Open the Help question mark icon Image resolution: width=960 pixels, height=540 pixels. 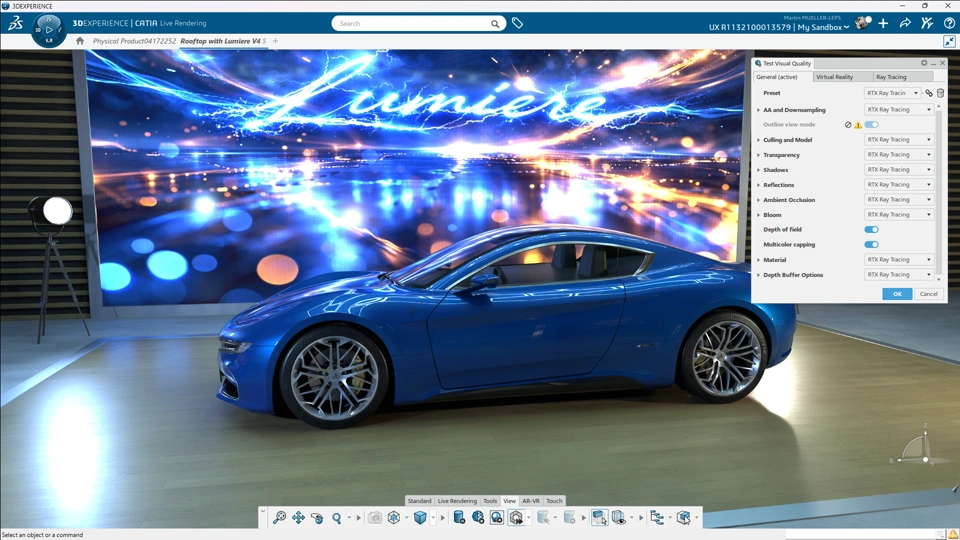tap(949, 23)
